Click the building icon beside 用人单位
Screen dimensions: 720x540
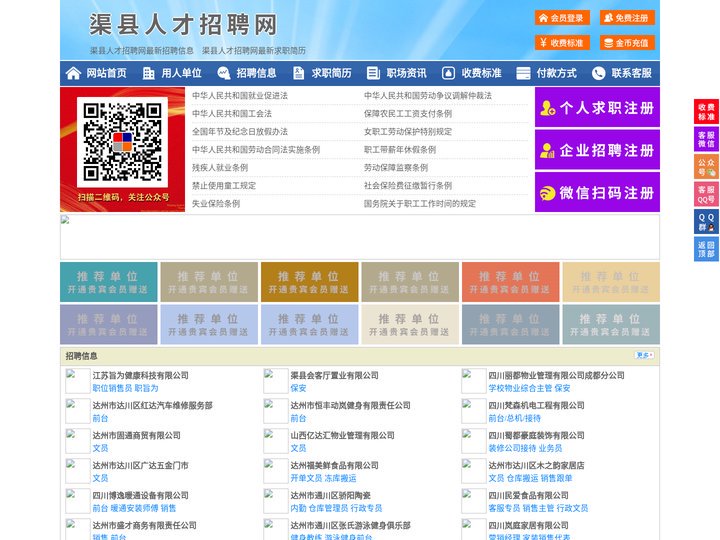(x=148, y=73)
